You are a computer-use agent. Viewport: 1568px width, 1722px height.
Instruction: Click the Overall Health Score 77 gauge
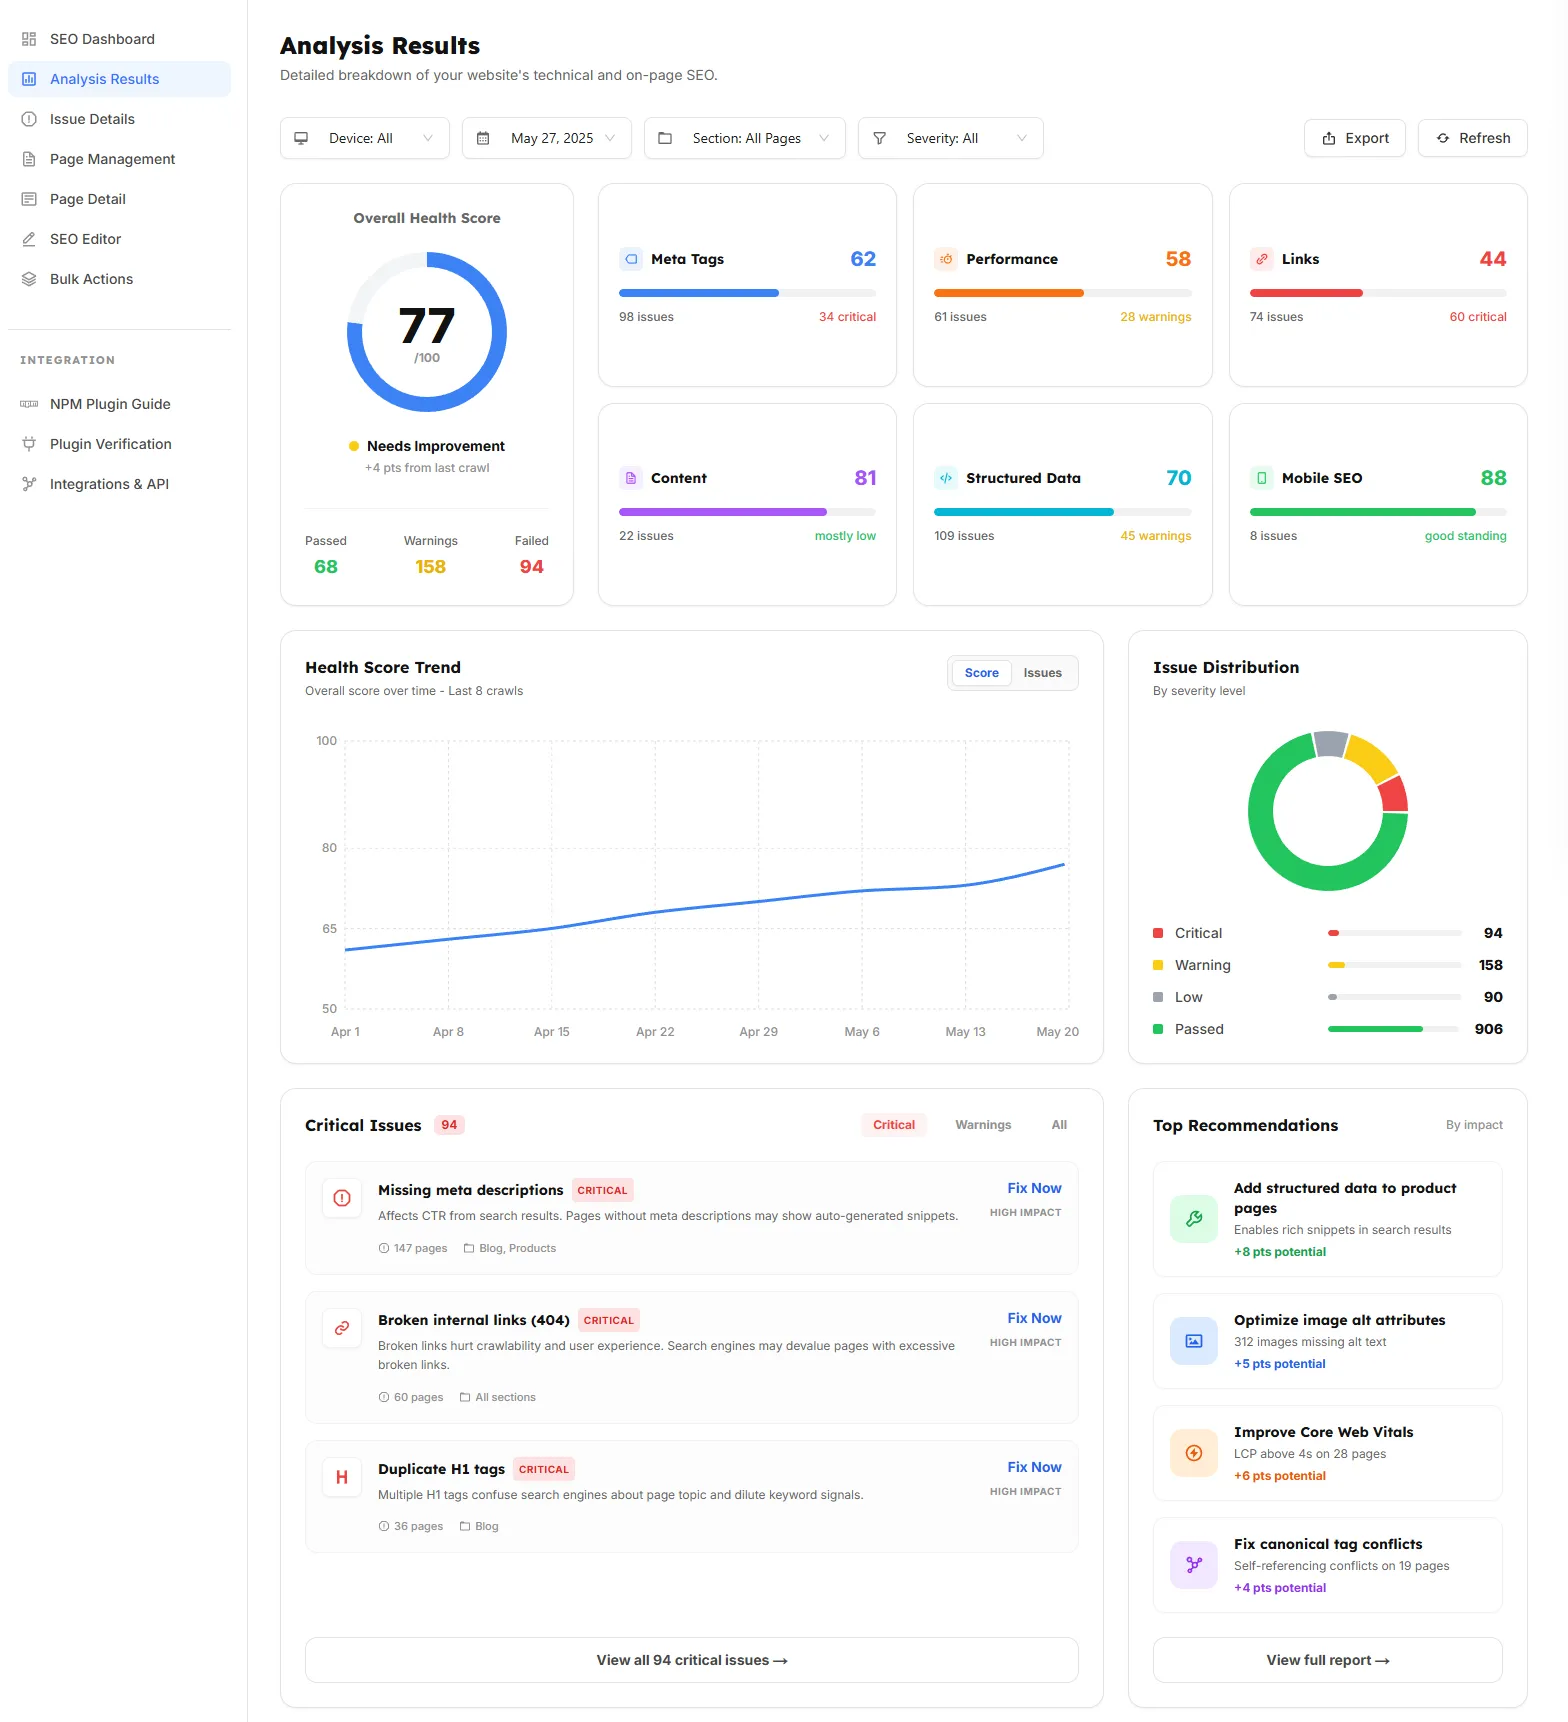(427, 332)
